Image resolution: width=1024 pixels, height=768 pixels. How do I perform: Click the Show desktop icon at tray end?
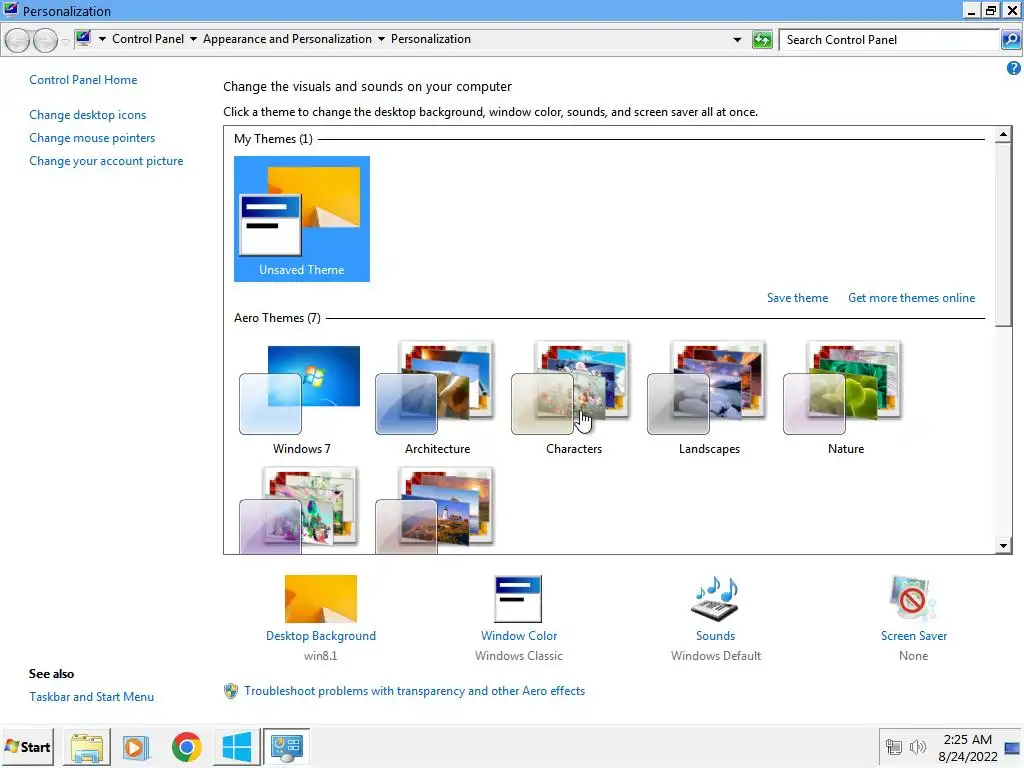[1013, 748]
